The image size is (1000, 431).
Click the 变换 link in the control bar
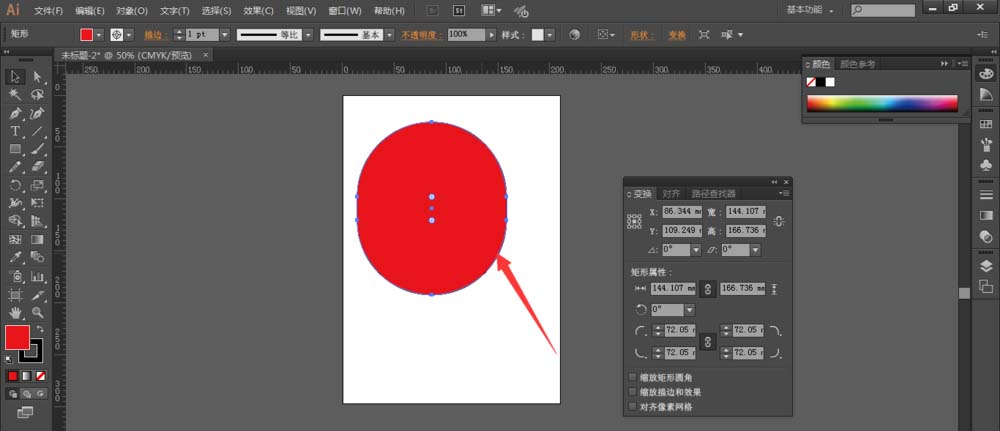click(x=677, y=34)
